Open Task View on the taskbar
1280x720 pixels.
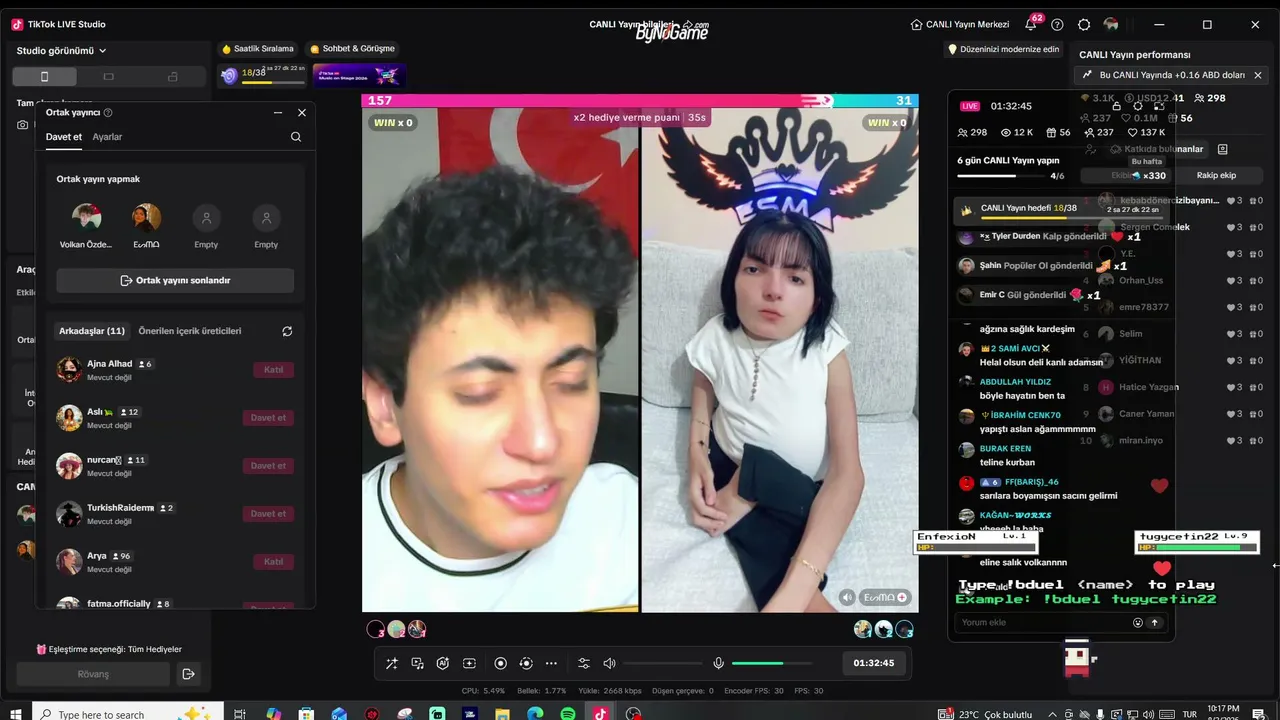pos(240,714)
